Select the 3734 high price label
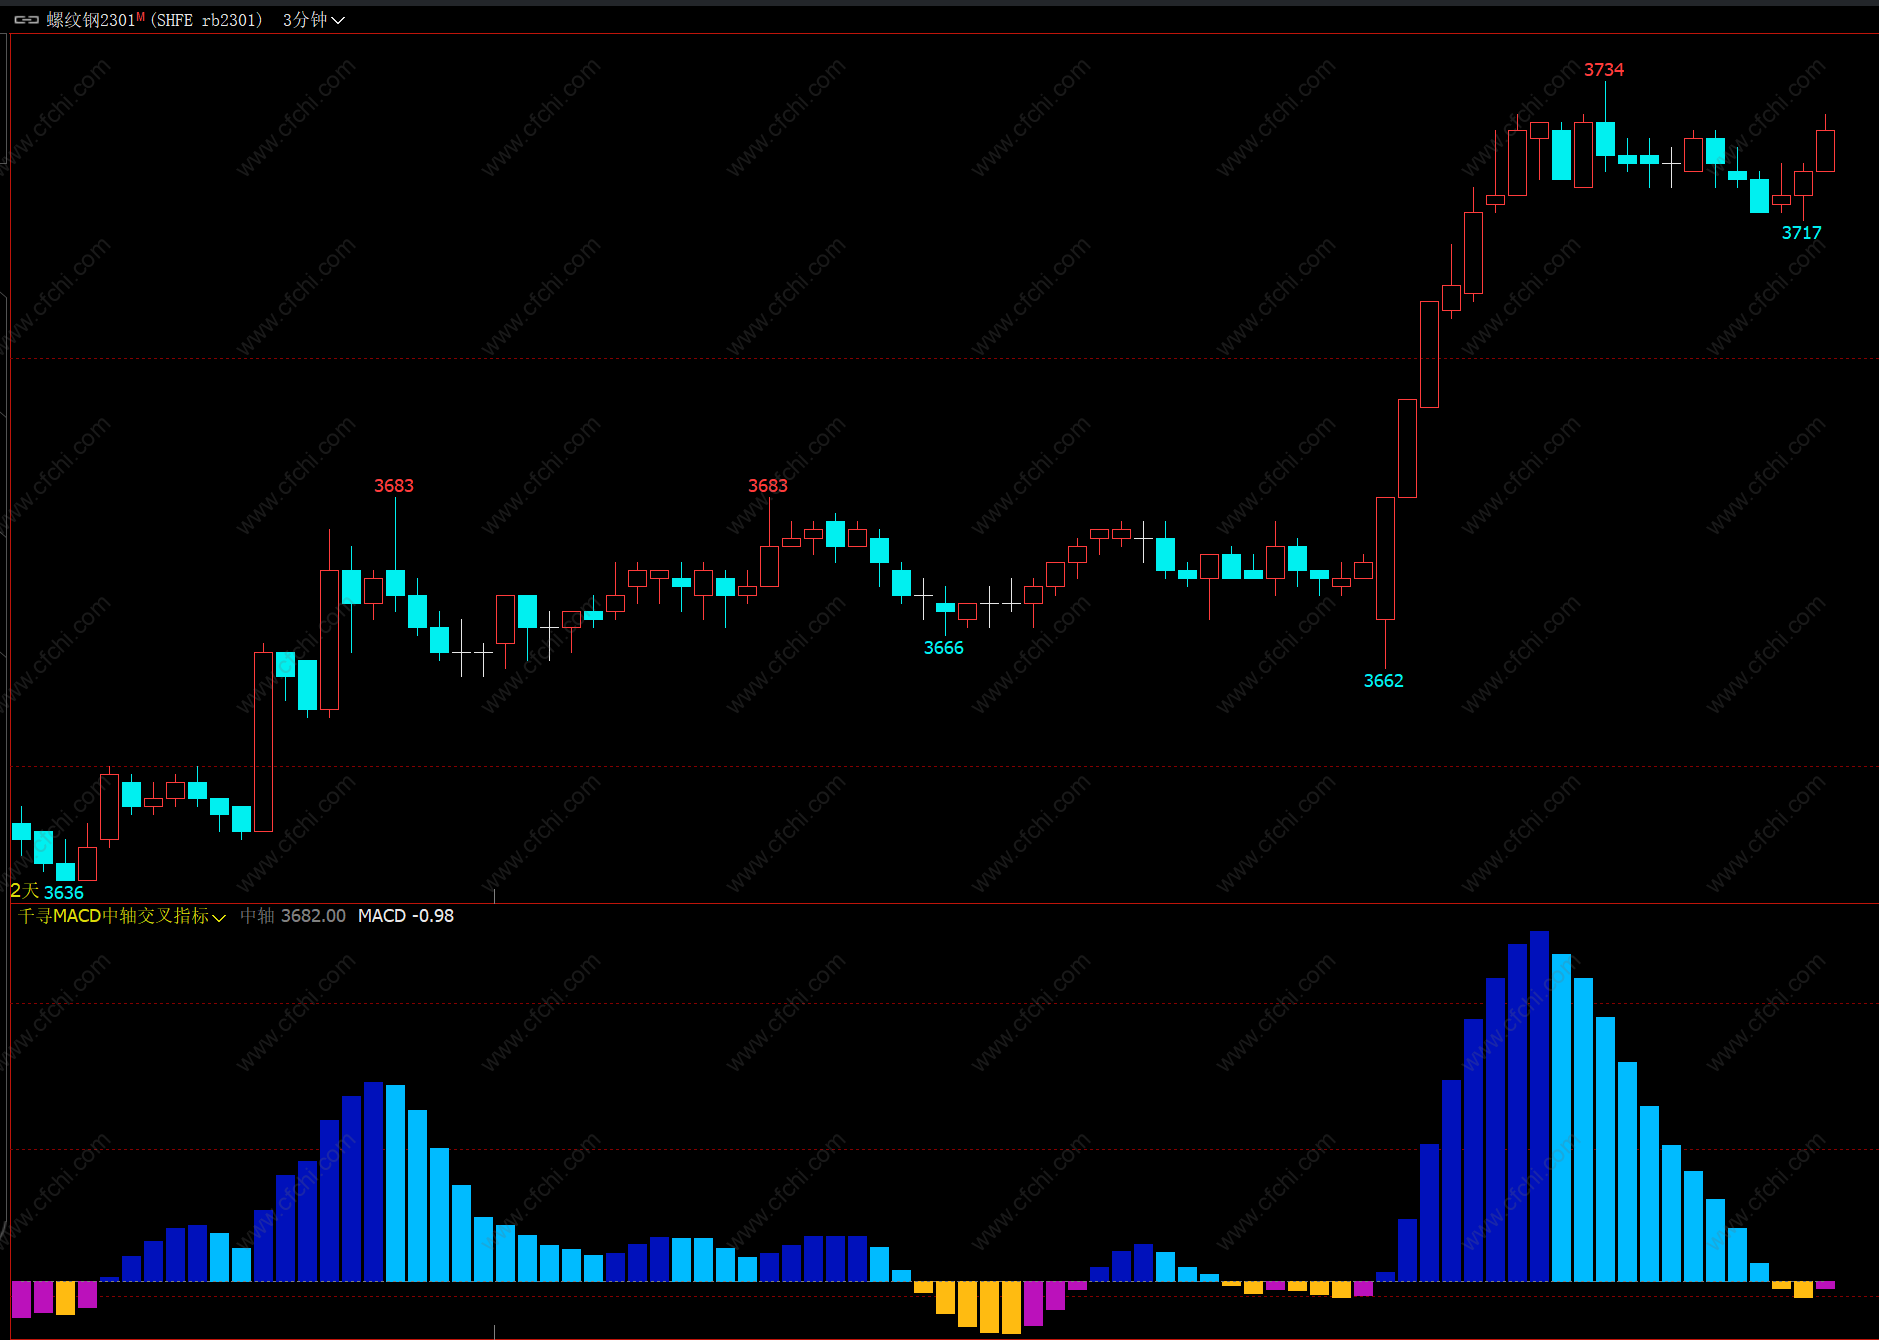The height and width of the screenshot is (1340, 1879). coord(1604,70)
